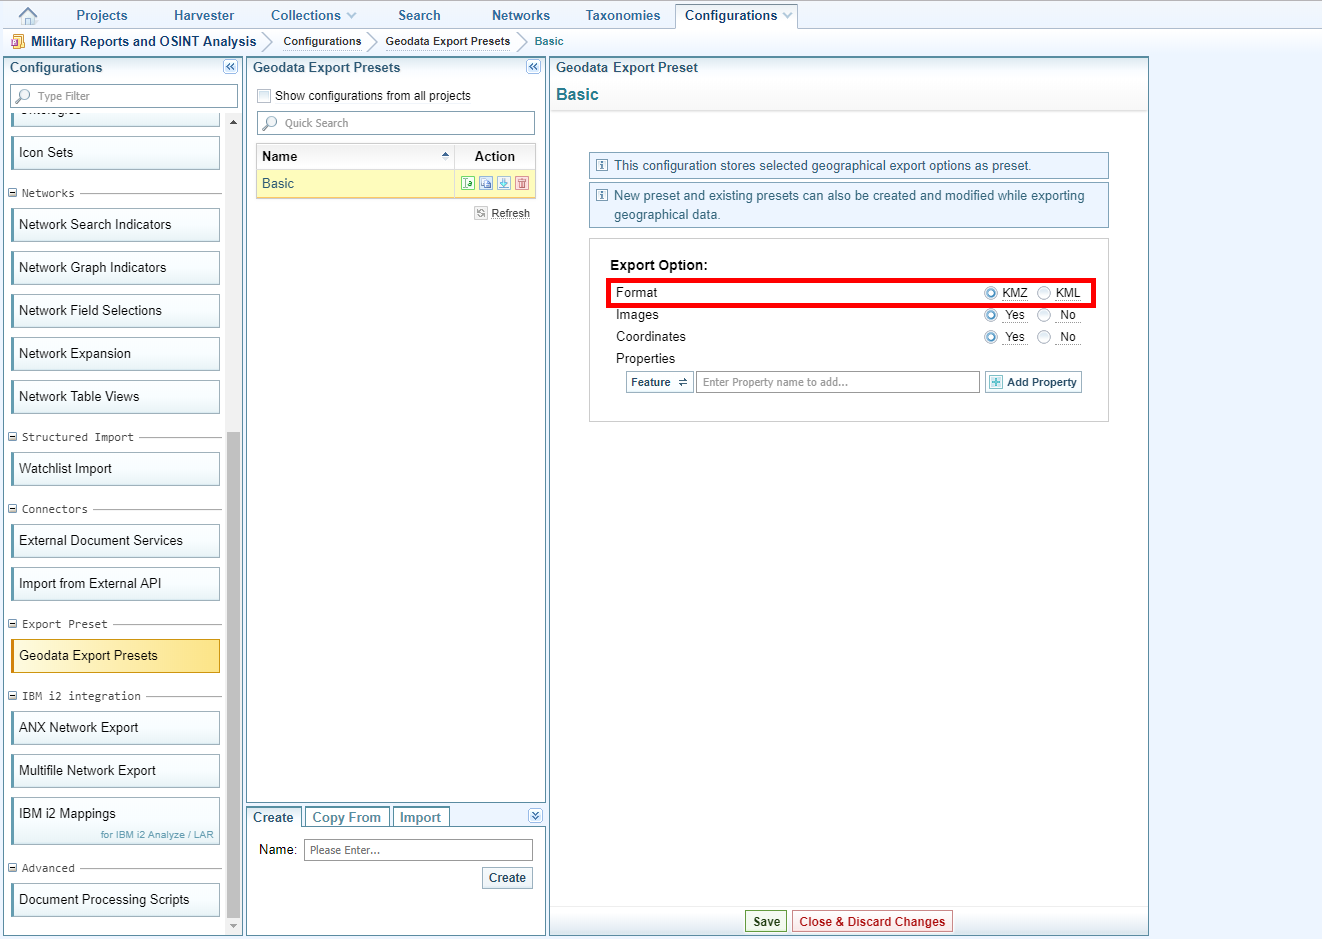This screenshot has width=1322, height=939.
Task: Enable Show configurations from all projects
Action: [x=264, y=96]
